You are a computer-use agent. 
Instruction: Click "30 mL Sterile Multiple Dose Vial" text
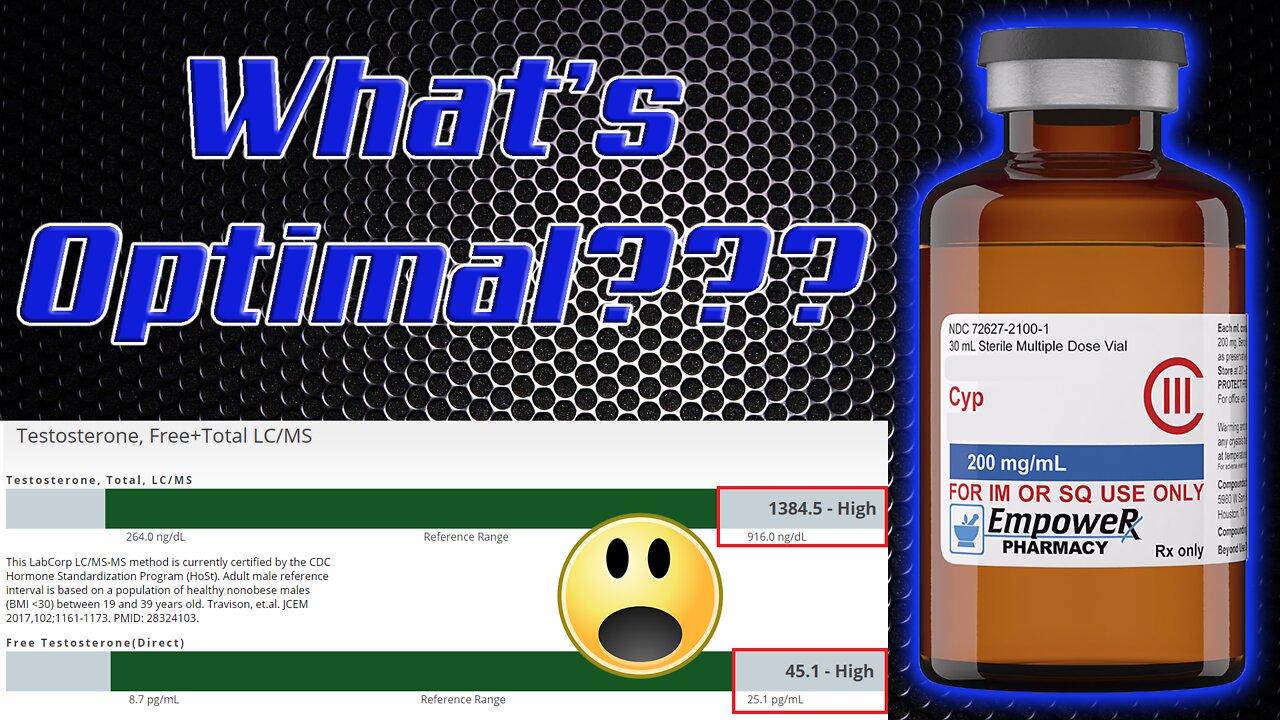click(x=1038, y=346)
